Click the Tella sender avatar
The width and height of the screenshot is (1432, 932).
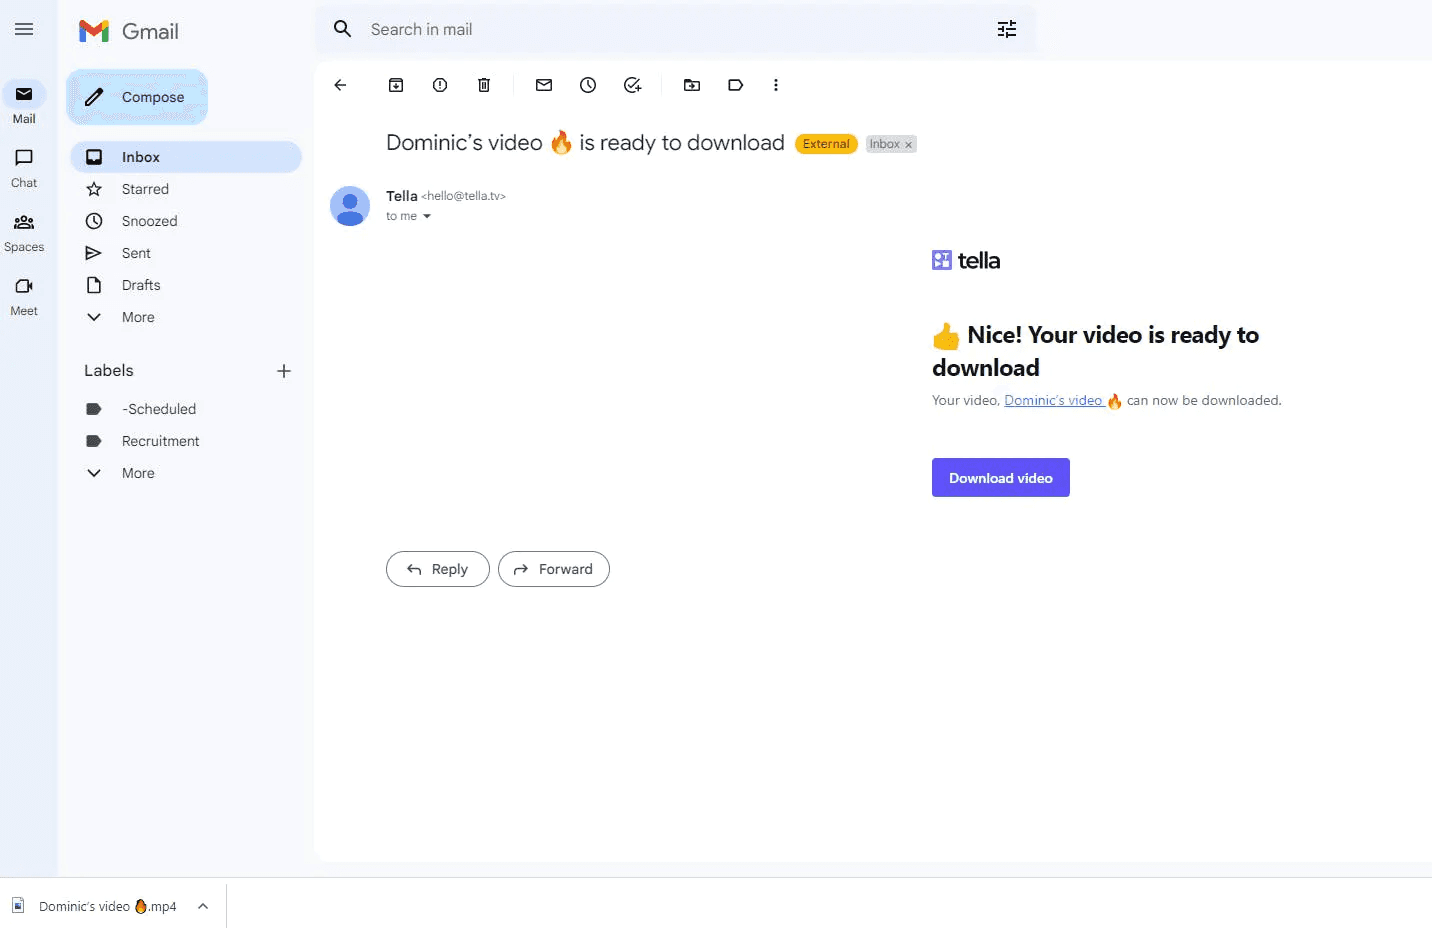(350, 206)
